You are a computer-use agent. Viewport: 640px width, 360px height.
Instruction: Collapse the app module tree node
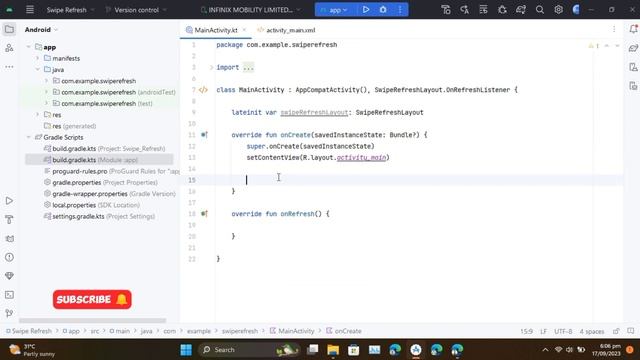29,47
